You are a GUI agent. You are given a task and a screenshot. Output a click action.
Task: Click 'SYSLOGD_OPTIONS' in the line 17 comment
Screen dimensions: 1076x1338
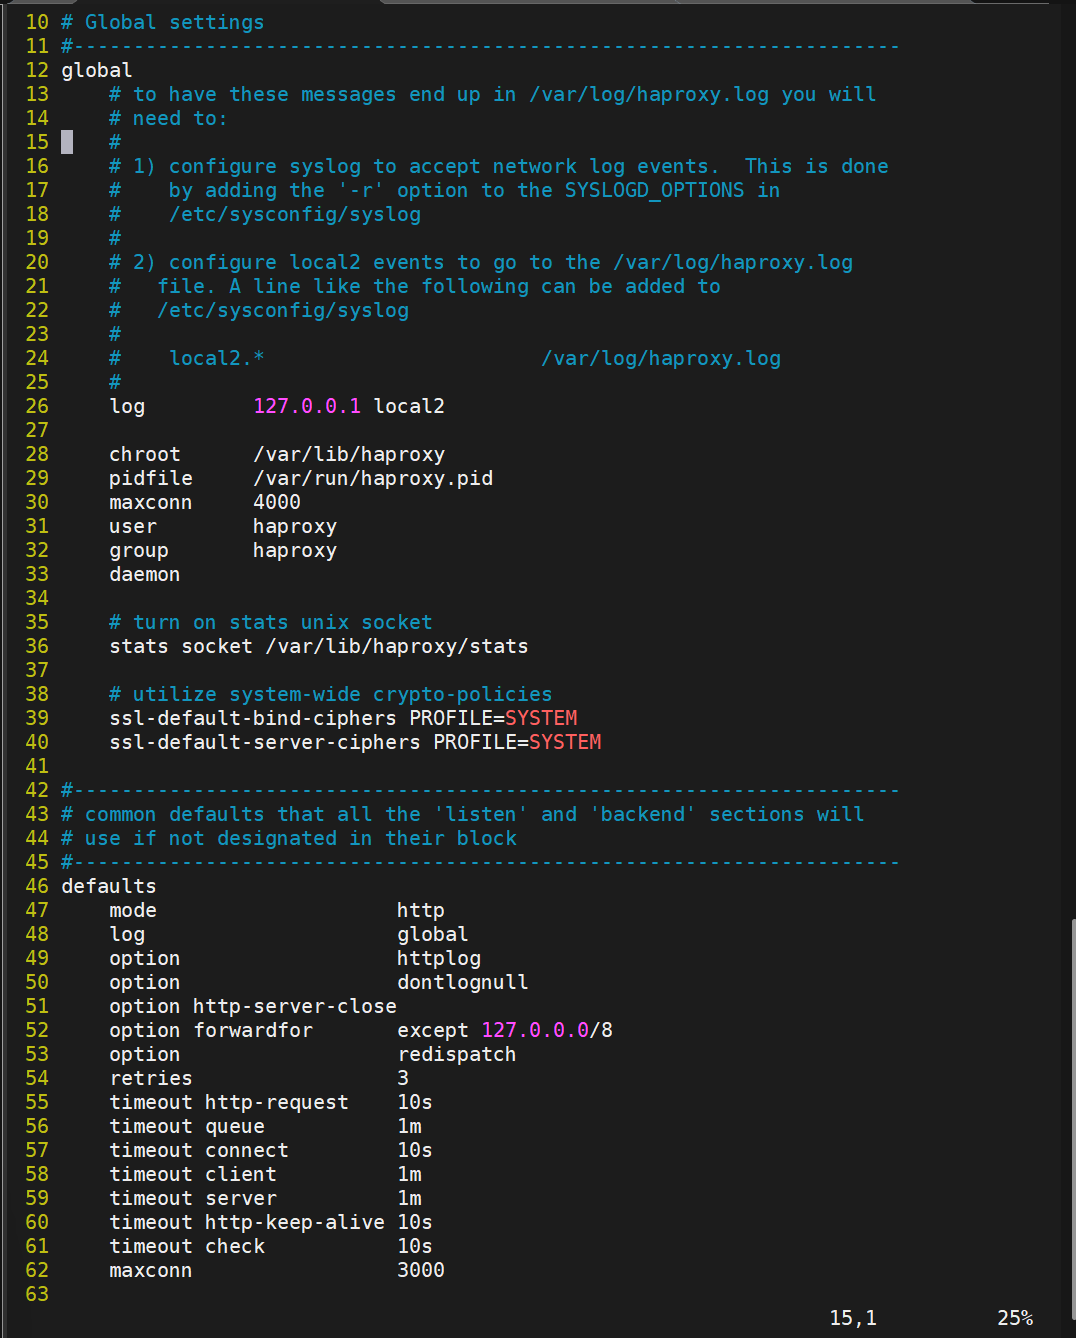tap(655, 190)
